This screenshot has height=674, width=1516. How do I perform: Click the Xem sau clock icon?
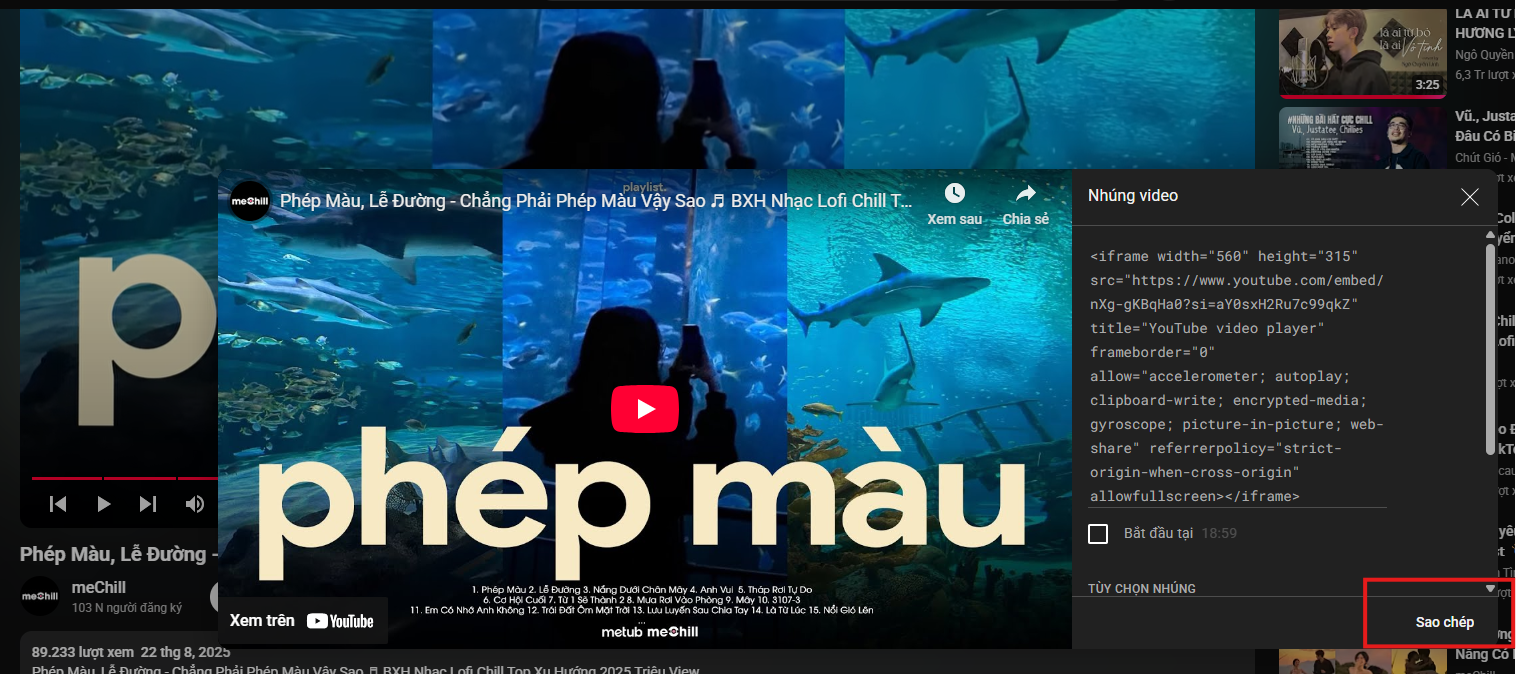point(955,193)
